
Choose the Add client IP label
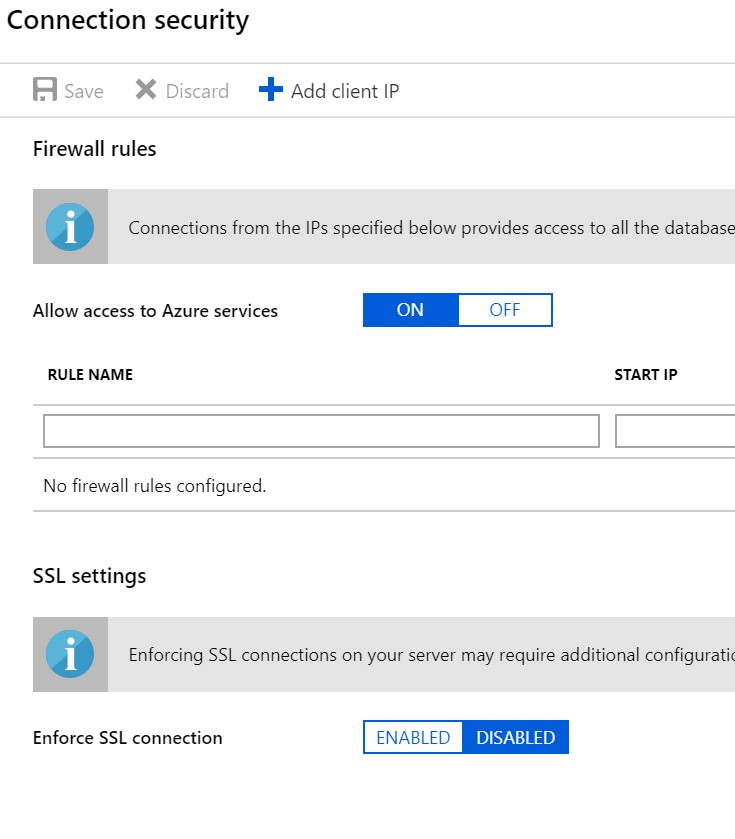pyautogui.click(x=345, y=91)
